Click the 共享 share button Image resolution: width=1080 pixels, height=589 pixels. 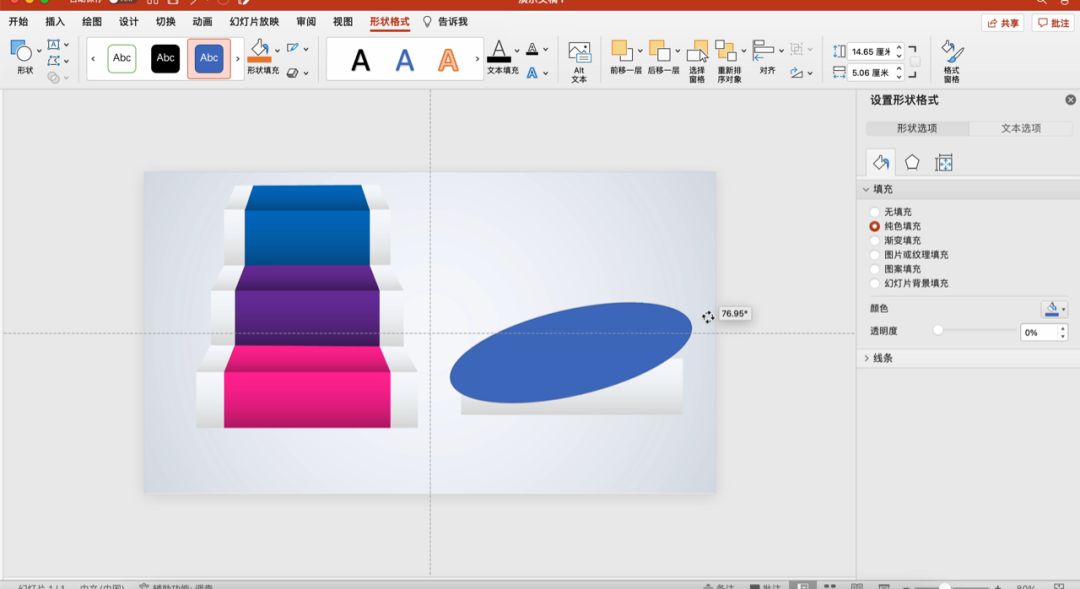coord(1003,23)
